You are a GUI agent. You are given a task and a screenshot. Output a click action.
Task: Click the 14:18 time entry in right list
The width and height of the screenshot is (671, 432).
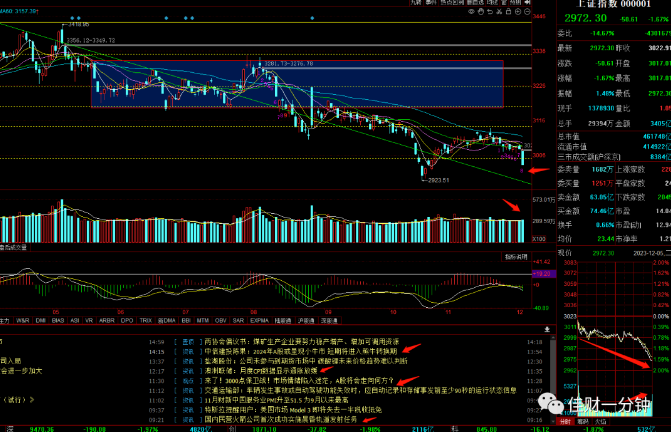coord(534,342)
